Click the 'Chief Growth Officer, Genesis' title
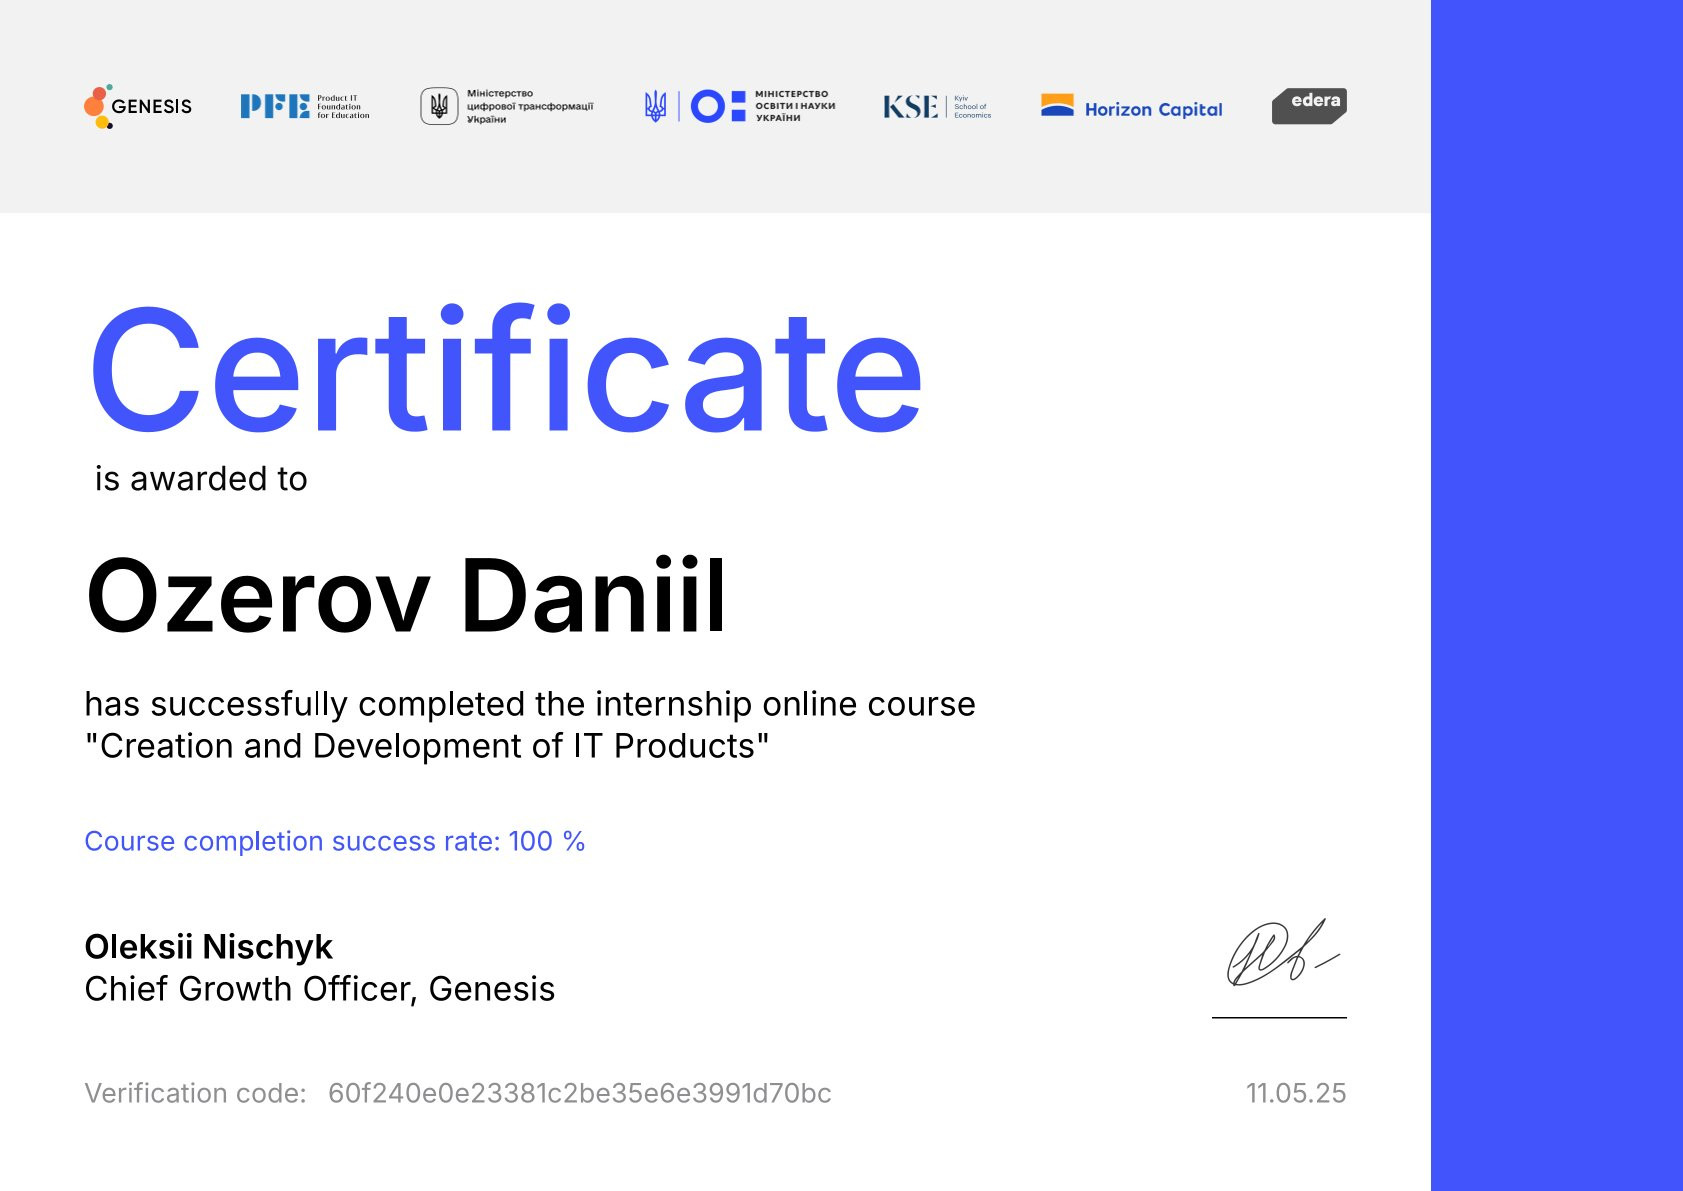 pos(319,989)
